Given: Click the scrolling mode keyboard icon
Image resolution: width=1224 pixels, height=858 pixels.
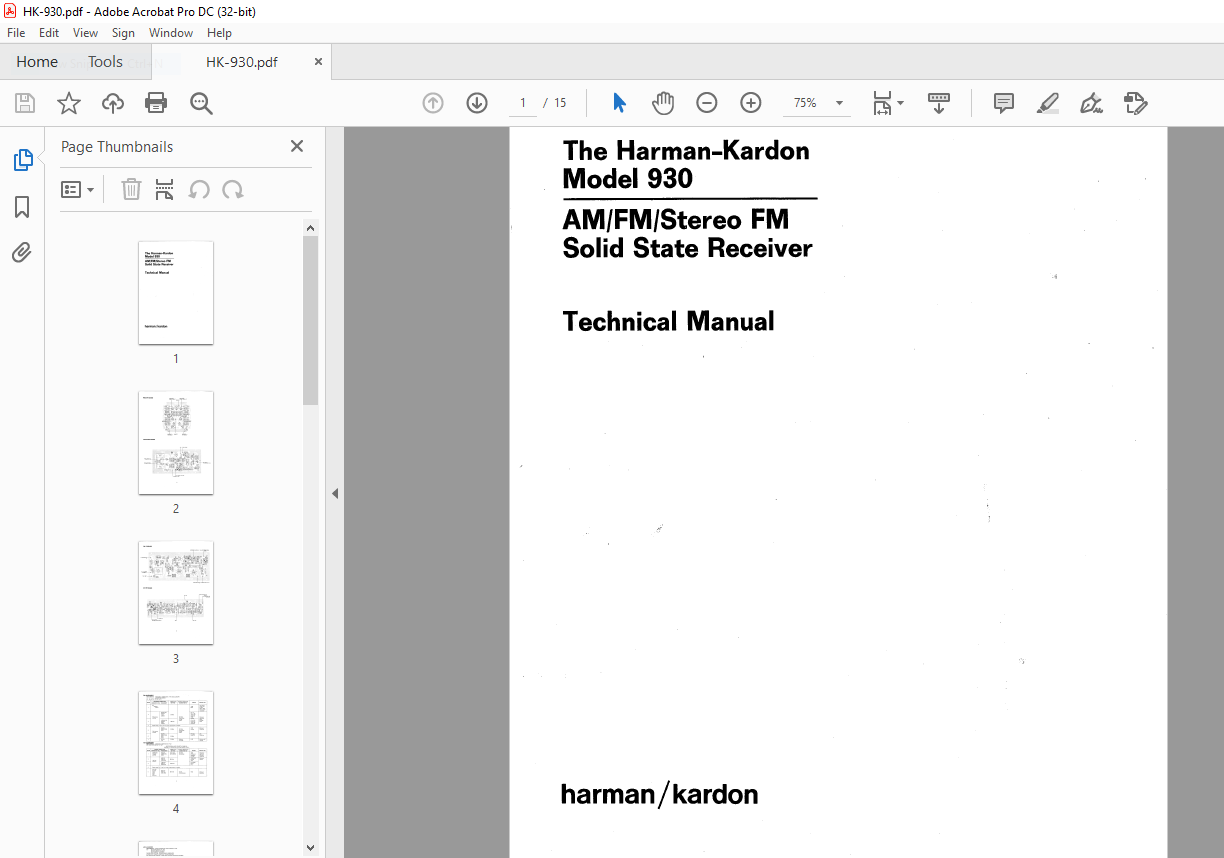Looking at the screenshot, I should (x=939, y=103).
